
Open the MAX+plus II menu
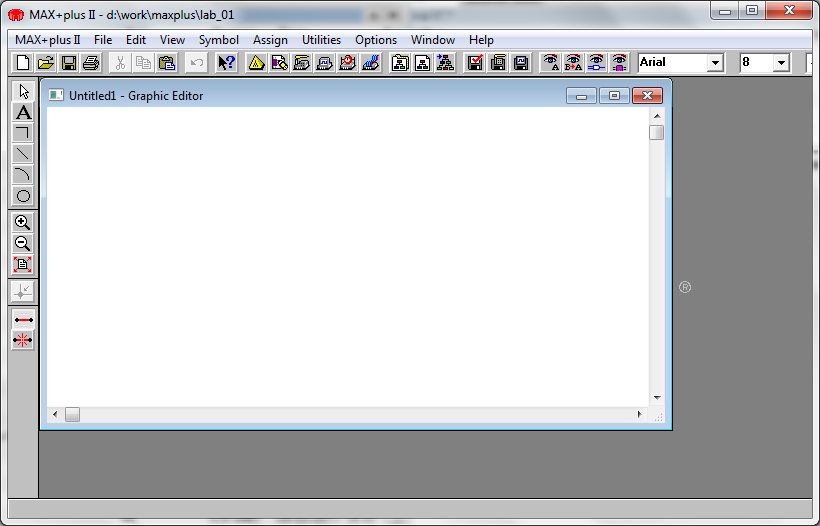pos(48,40)
